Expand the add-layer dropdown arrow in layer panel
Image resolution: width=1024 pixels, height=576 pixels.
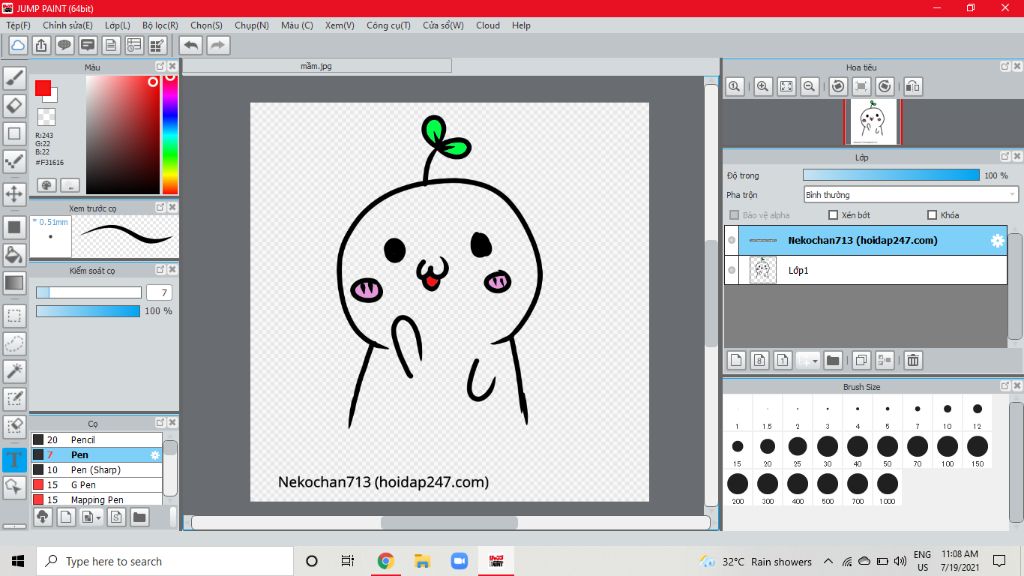815,360
